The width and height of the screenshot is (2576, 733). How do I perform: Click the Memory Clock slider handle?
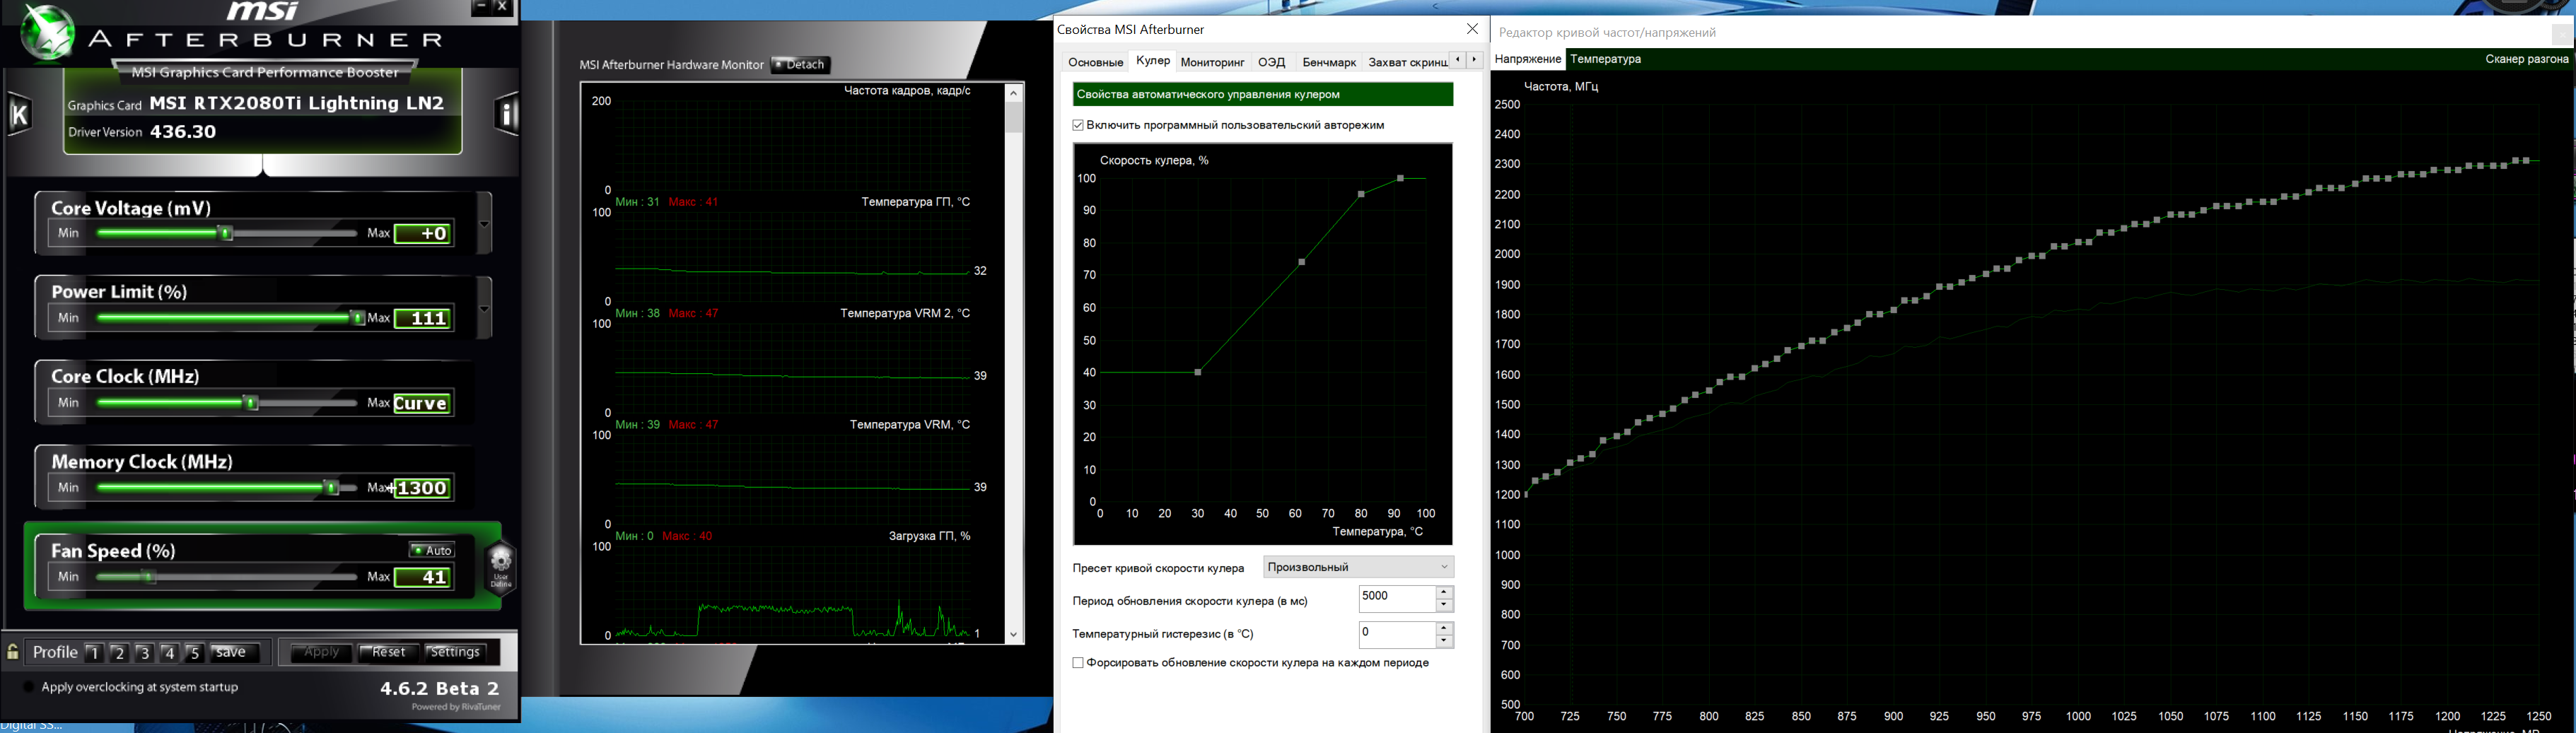pyautogui.click(x=332, y=488)
